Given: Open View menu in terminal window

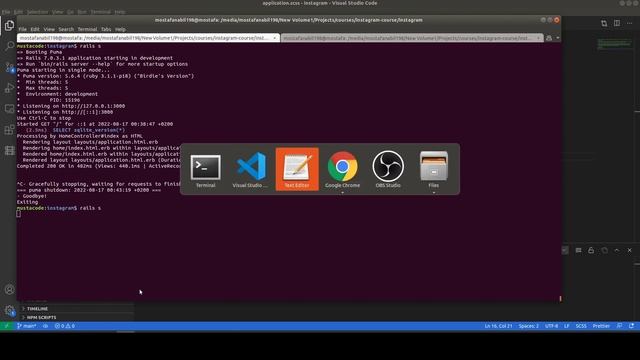Looking at the screenshot, I should coord(49,29).
